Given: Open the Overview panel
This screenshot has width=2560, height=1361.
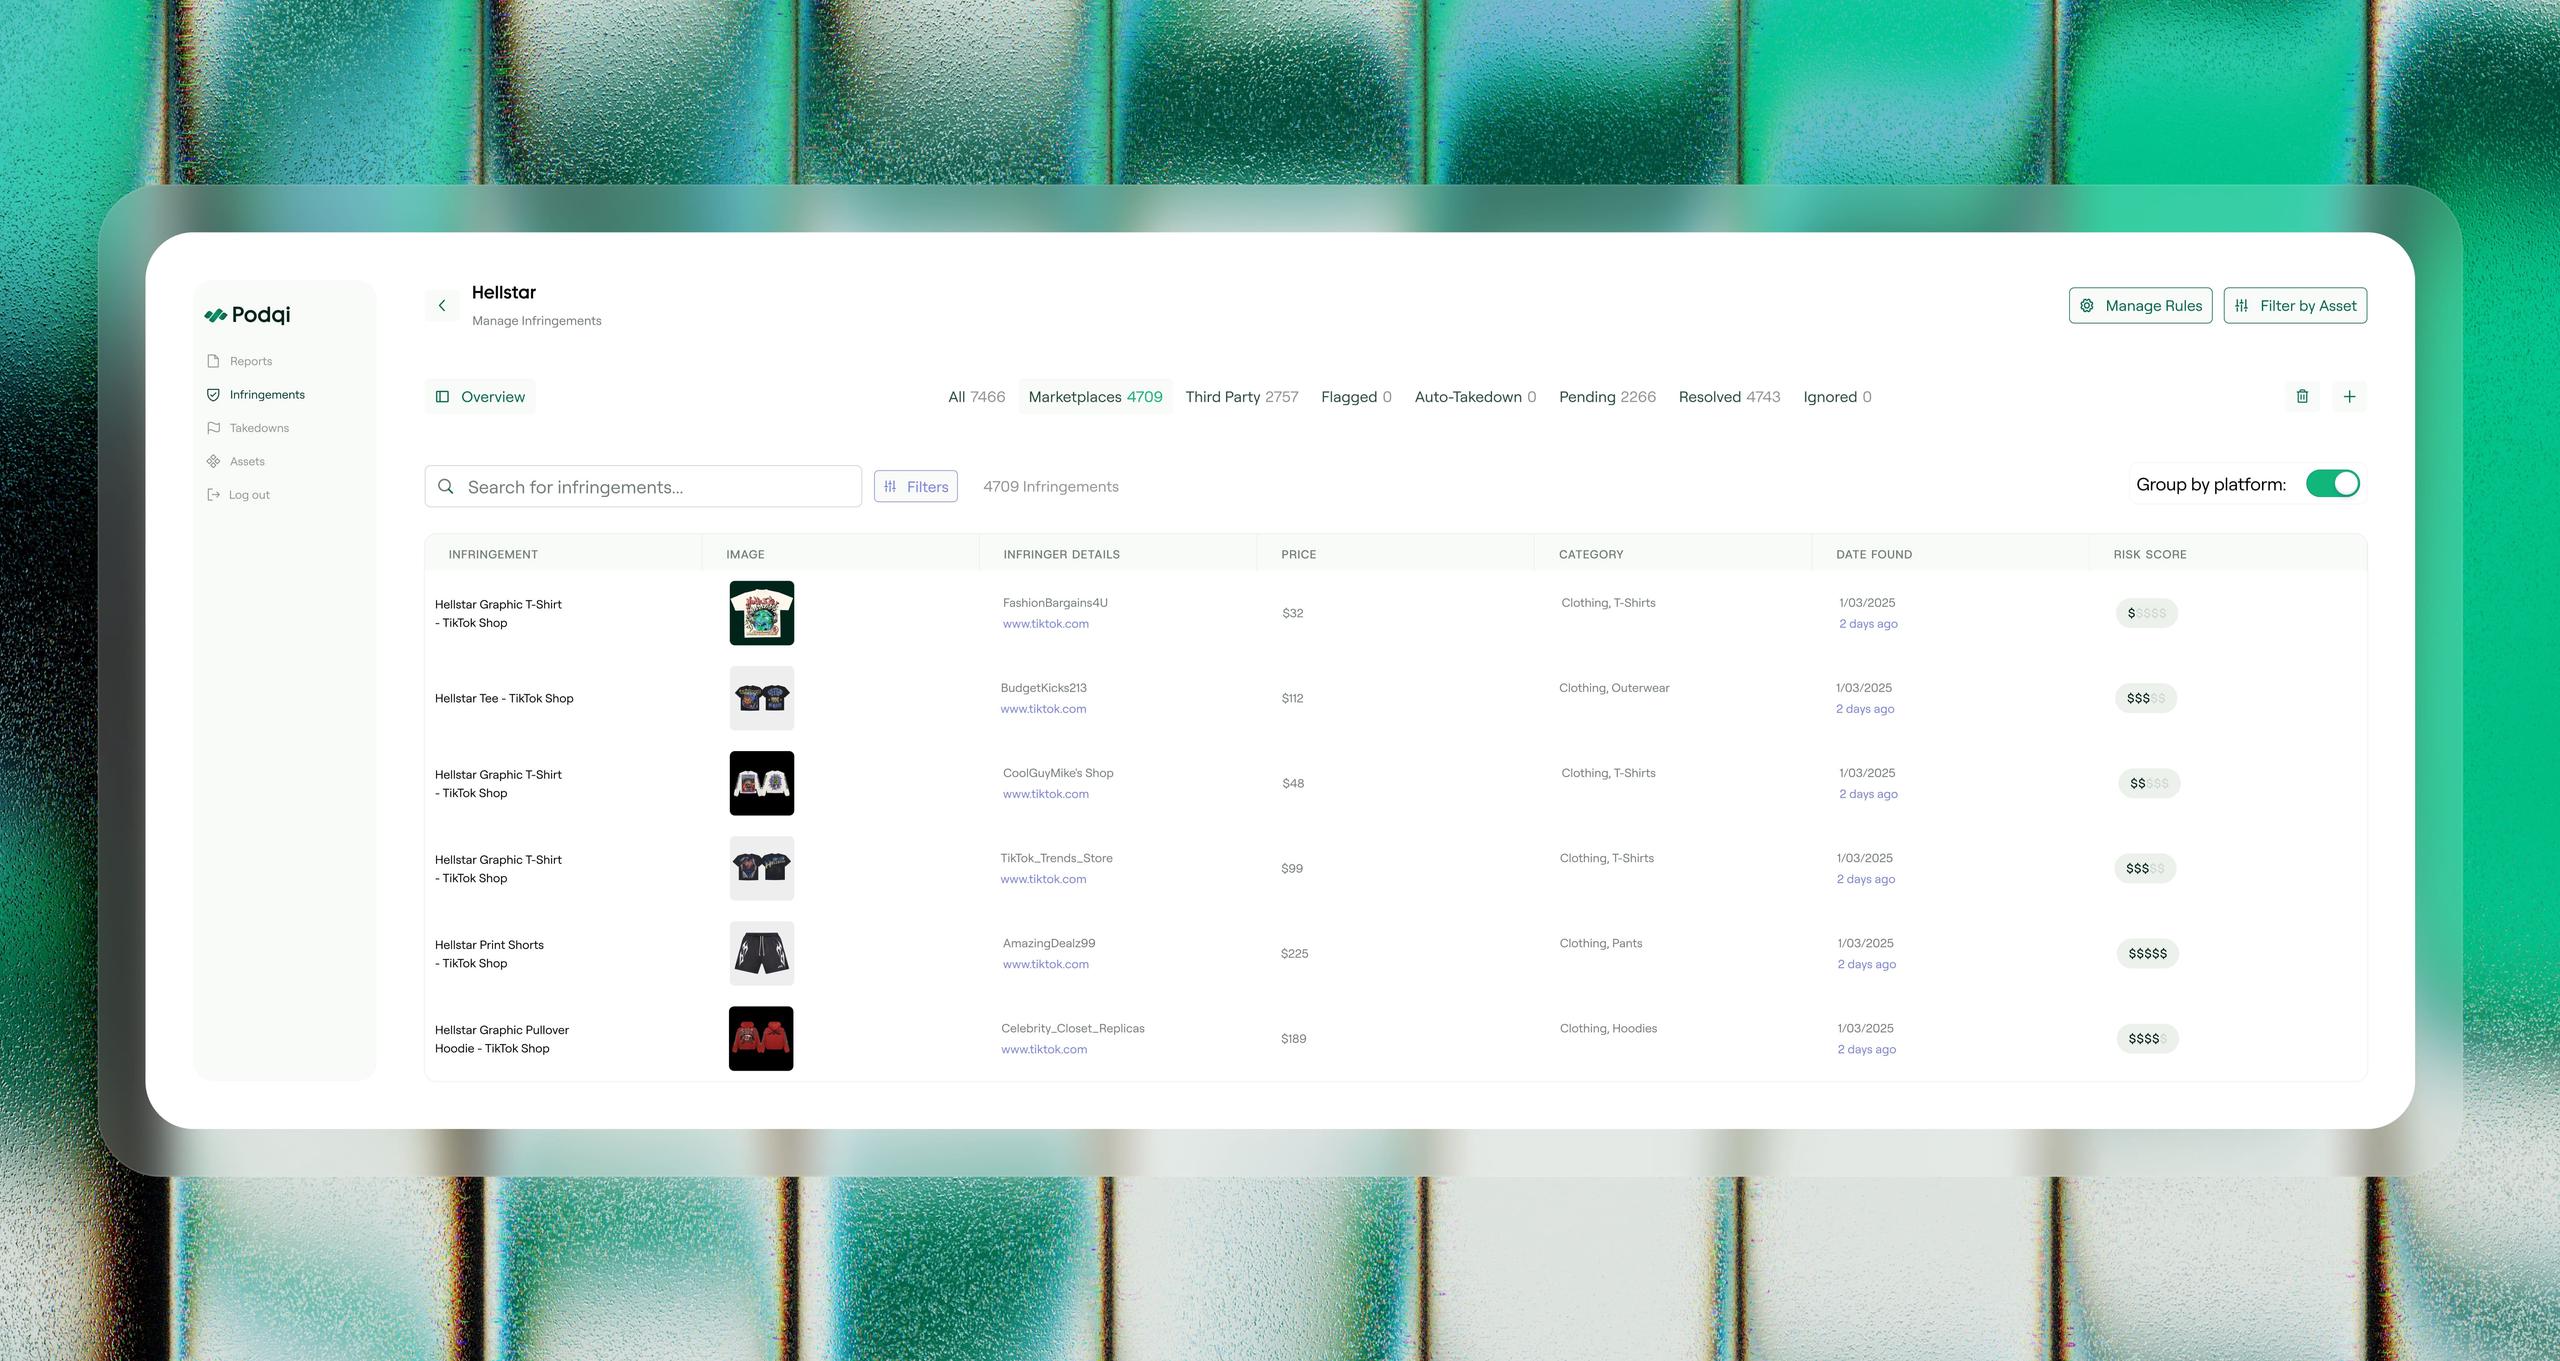Looking at the screenshot, I should (480, 397).
